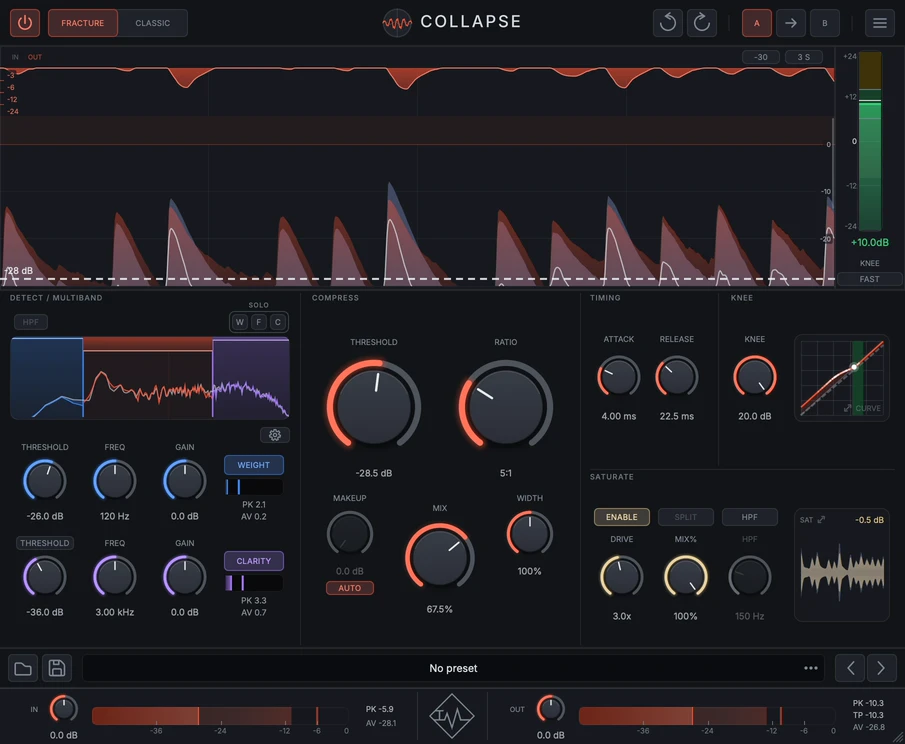
Task: Click the multiband spectrum display
Action: [150, 377]
